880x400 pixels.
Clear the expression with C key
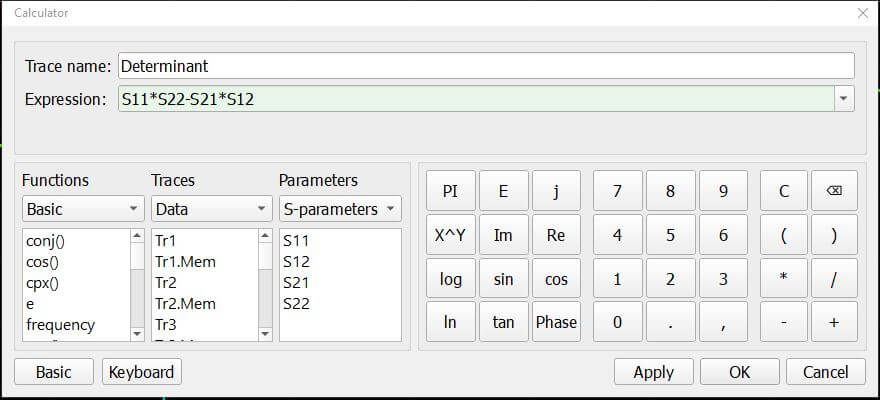(x=784, y=191)
